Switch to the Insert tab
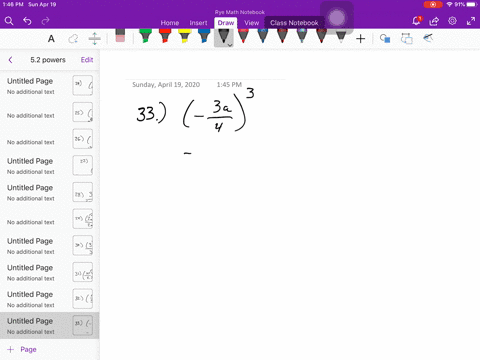Viewport: 480px width, 360px height. coord(198,23)
